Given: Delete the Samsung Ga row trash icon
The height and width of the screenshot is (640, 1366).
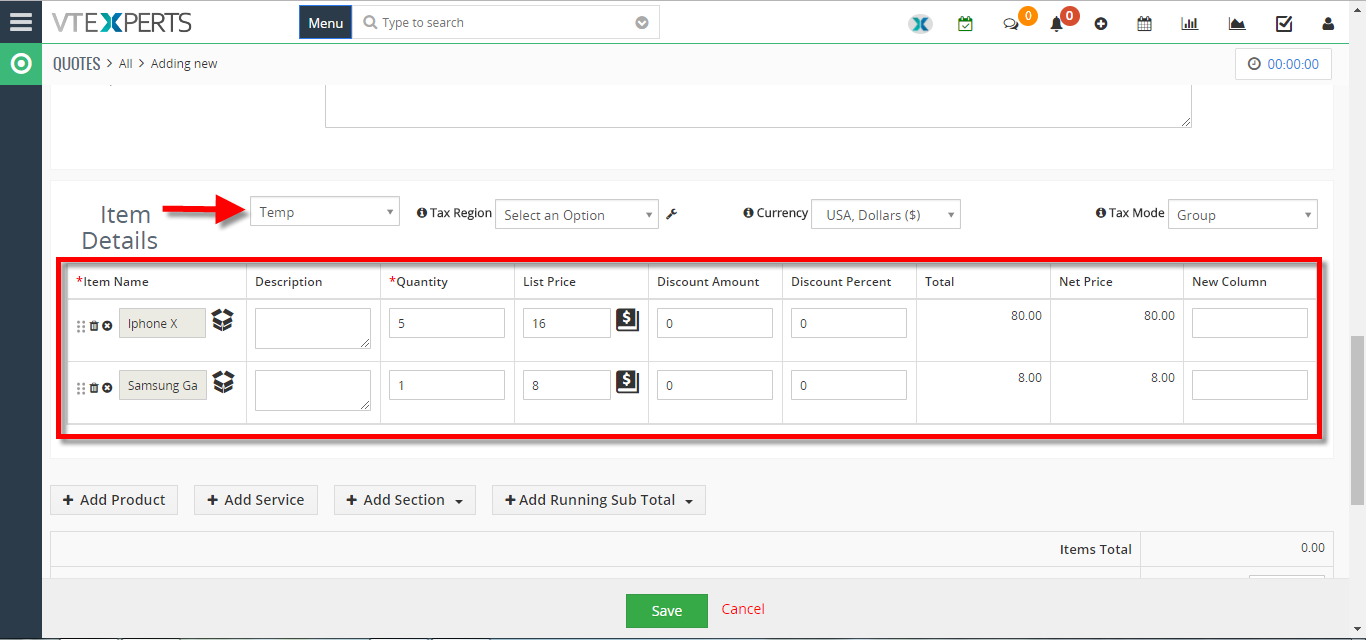Looking at the screenshot, I should (x=94, y=388).
